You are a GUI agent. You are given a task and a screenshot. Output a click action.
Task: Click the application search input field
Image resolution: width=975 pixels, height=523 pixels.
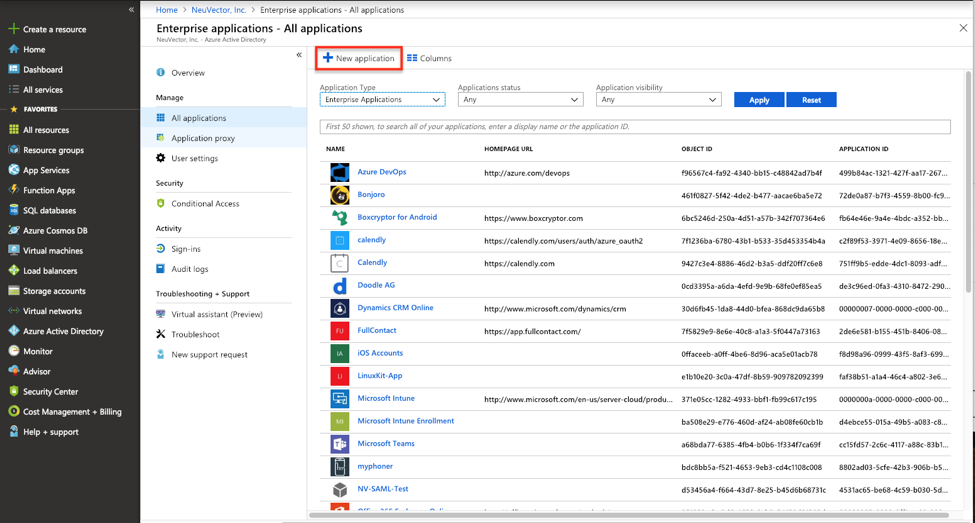(635, 126)
